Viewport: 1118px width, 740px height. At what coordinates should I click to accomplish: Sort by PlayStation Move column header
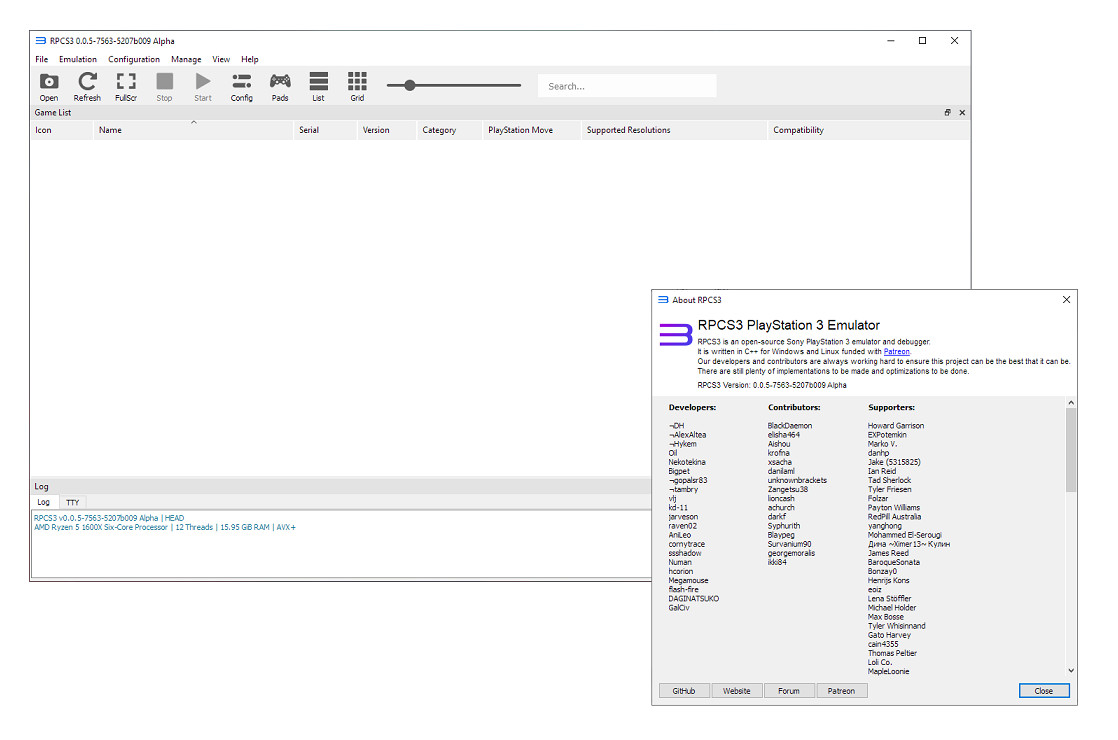532,130
